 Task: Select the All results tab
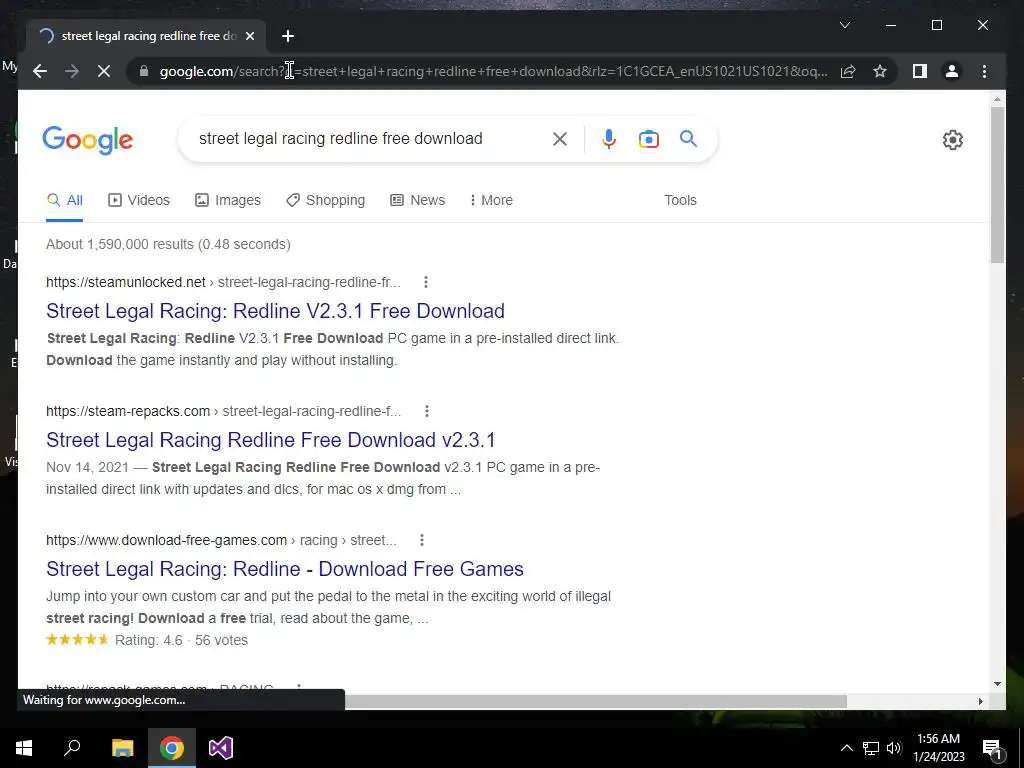(x=65, y=200)
